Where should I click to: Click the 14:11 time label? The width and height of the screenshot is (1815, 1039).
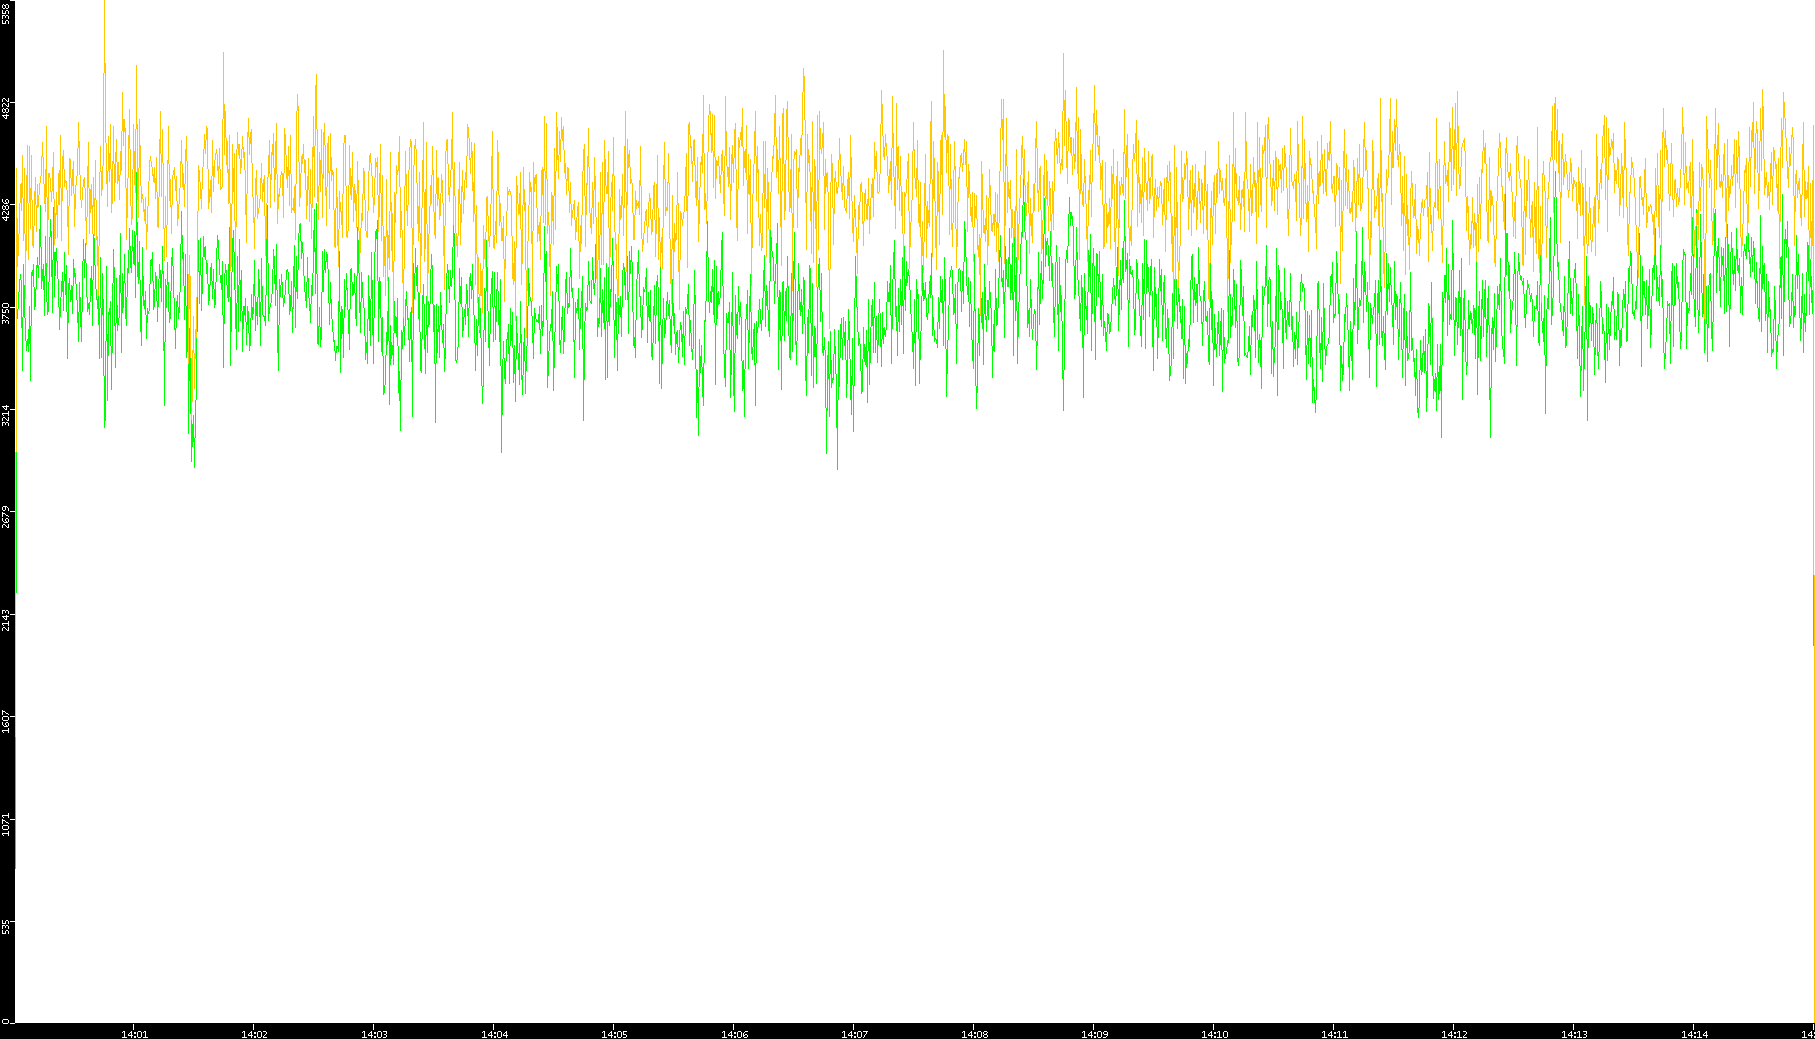1334,1034
